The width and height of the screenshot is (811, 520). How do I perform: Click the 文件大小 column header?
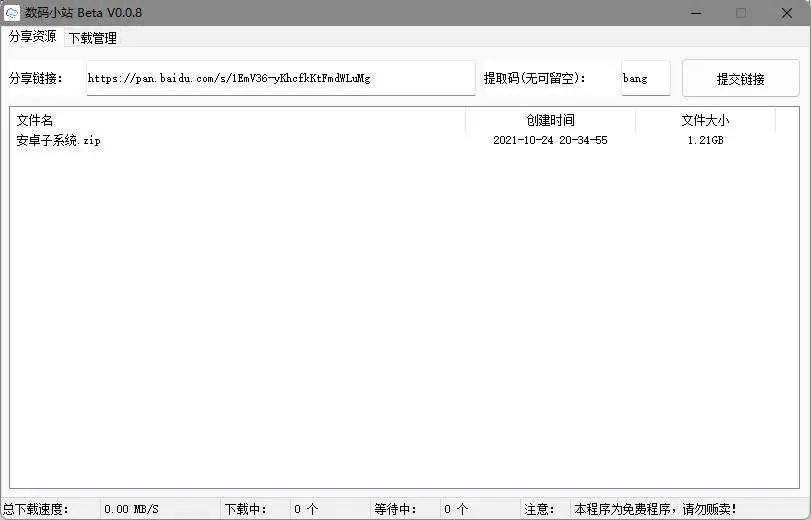(x=705, y=120)
